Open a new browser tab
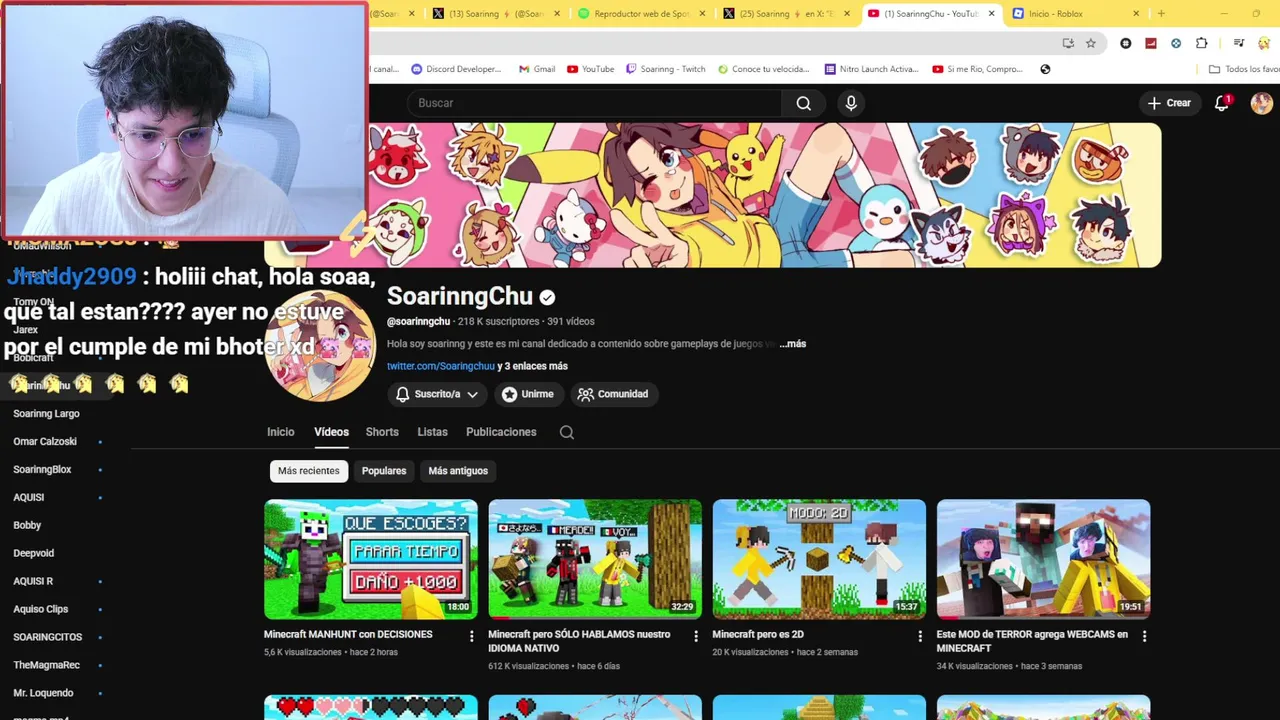This screenshot has height=720, width=1280. pos(1161,14)
